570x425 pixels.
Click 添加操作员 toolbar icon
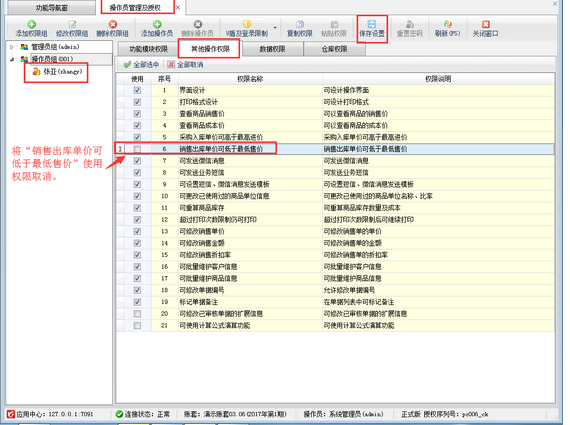point(157,24)
